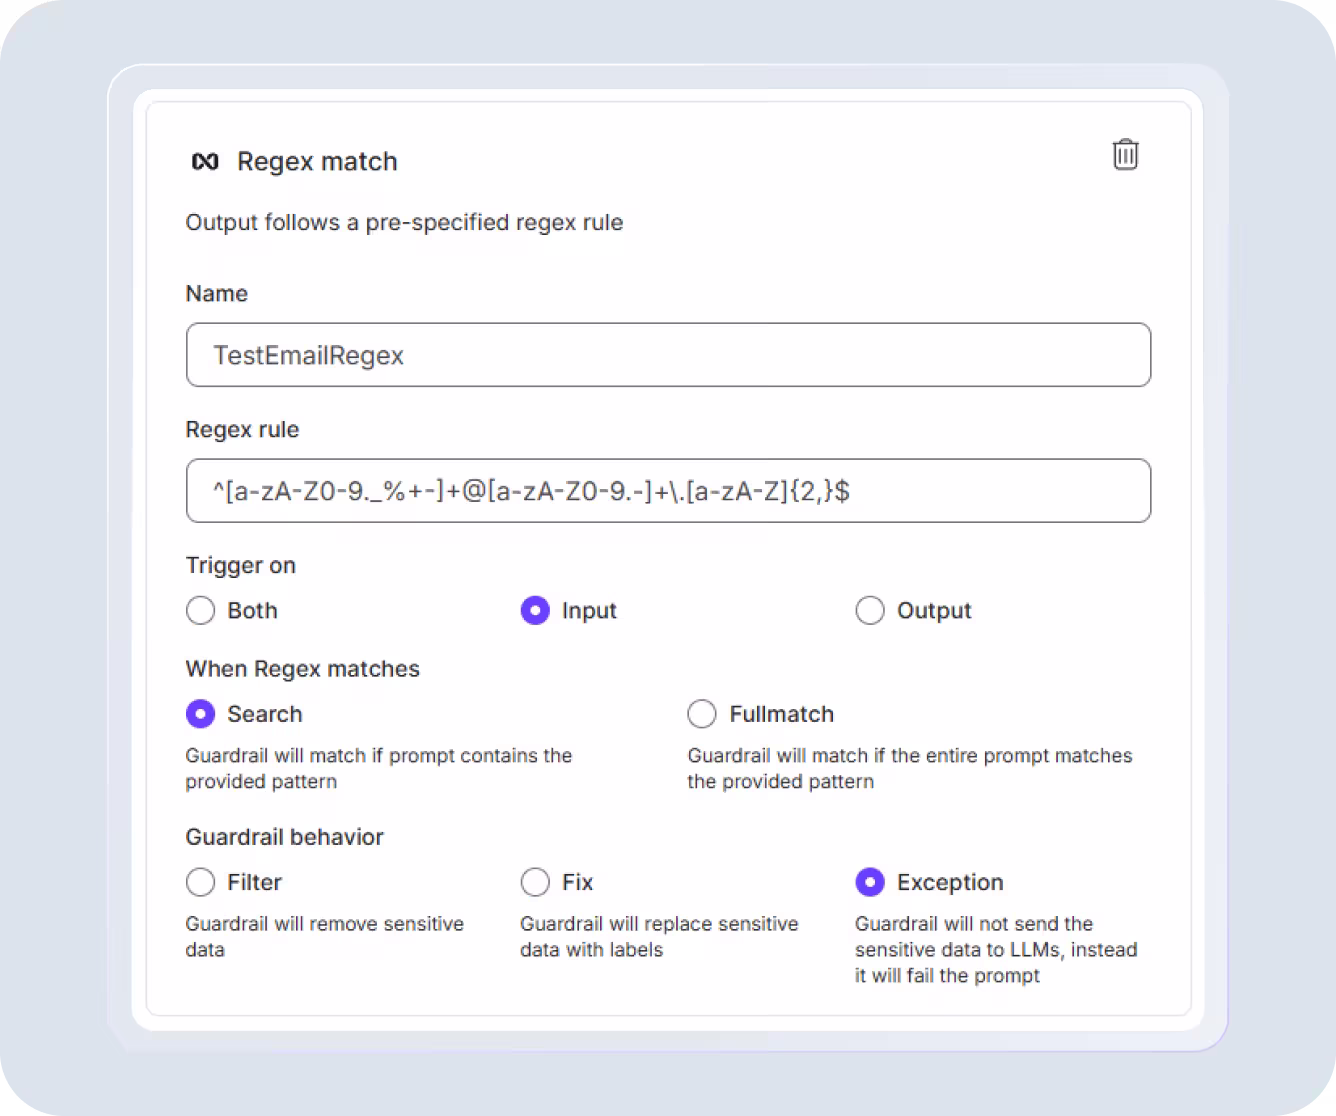This screenshot has height=1116, width=1336.
Task: Choose Search as the match mode
Action: tap(200, 714)
